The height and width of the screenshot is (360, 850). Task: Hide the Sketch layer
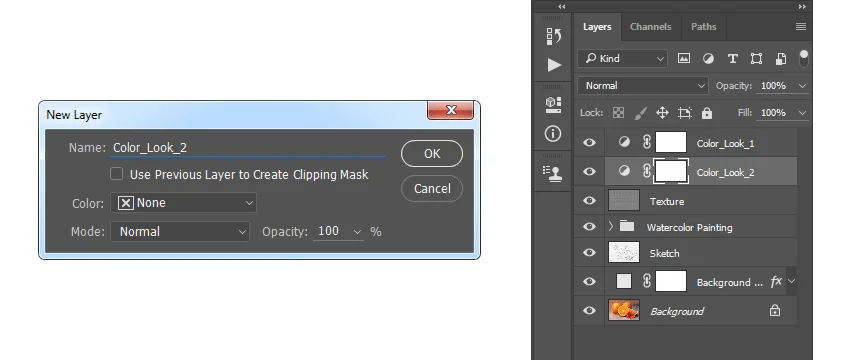point(589,253)
